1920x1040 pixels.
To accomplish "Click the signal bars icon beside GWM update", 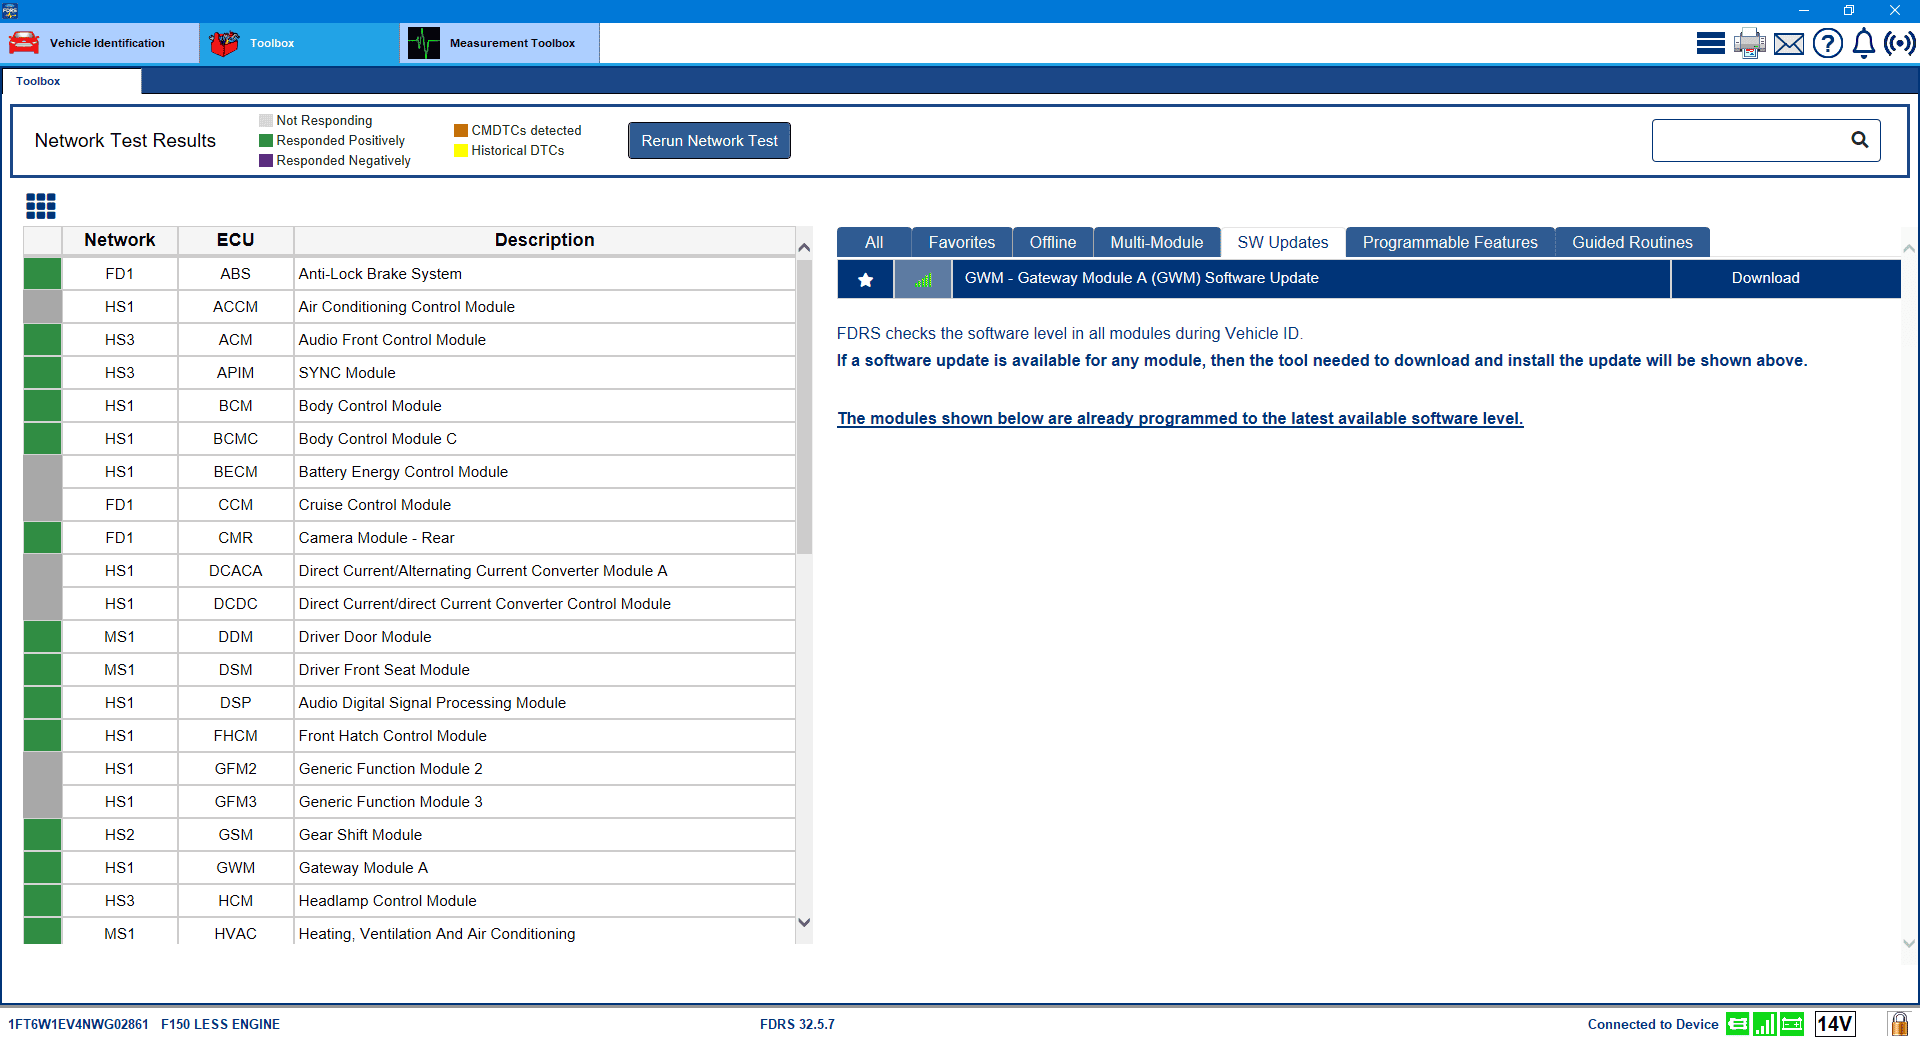I will click(x=923, y=279).
